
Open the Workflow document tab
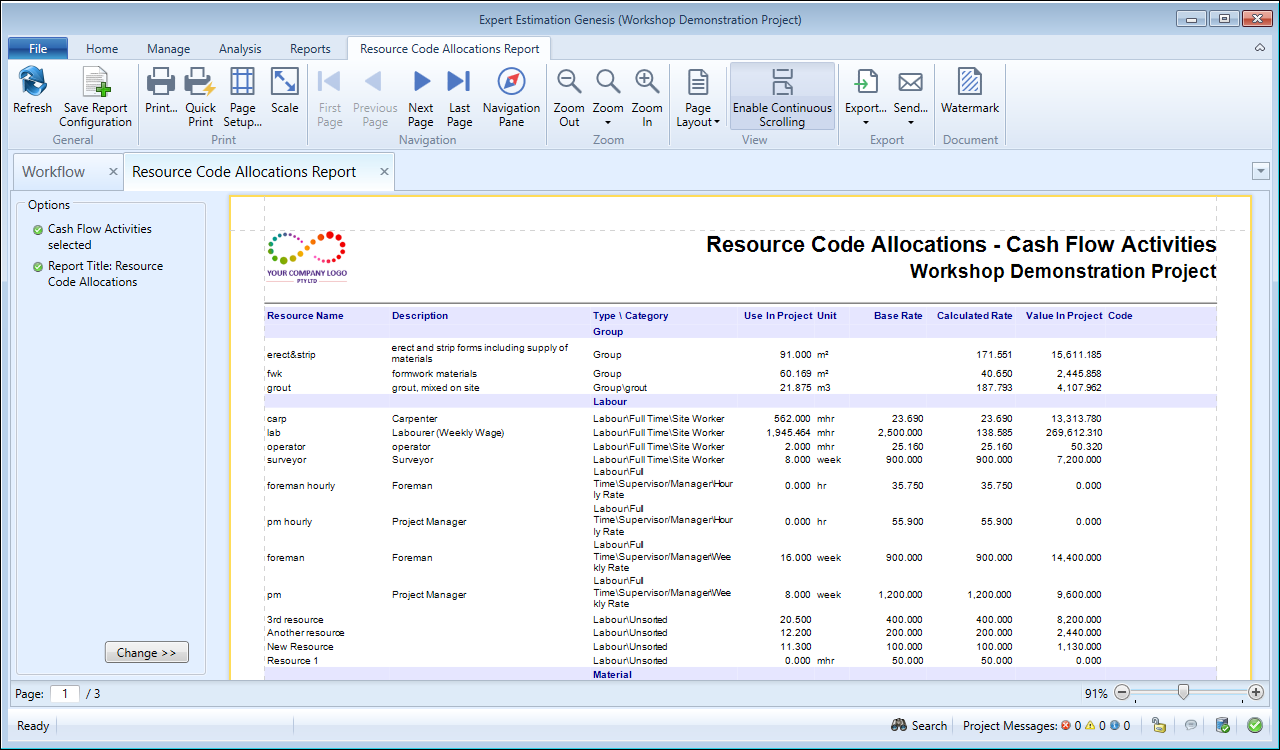54,172
